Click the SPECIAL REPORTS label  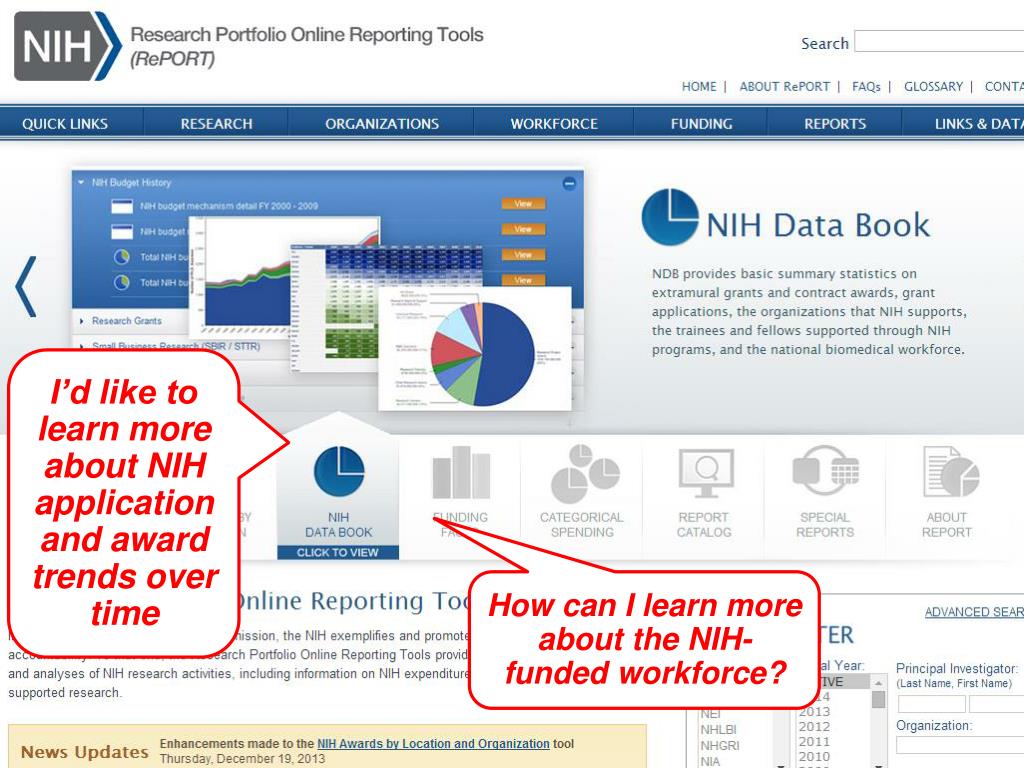tap(825, 524)
